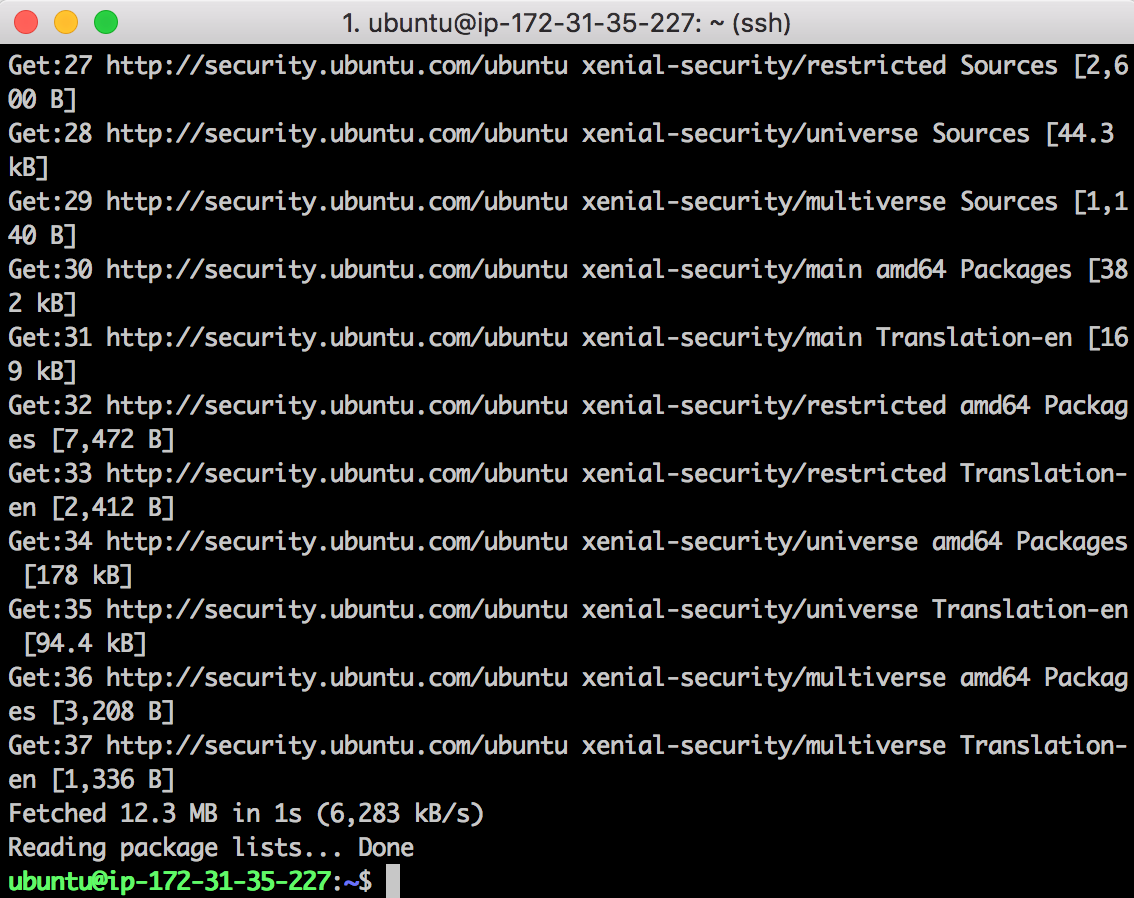Click the red close window button

[26, 22]
